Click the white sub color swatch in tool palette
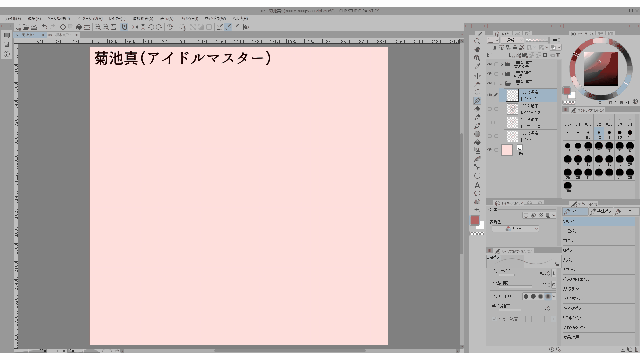Image resolution: width=640 pixels, height=360 pixels. pyautogui.click(x=481, y=226)
